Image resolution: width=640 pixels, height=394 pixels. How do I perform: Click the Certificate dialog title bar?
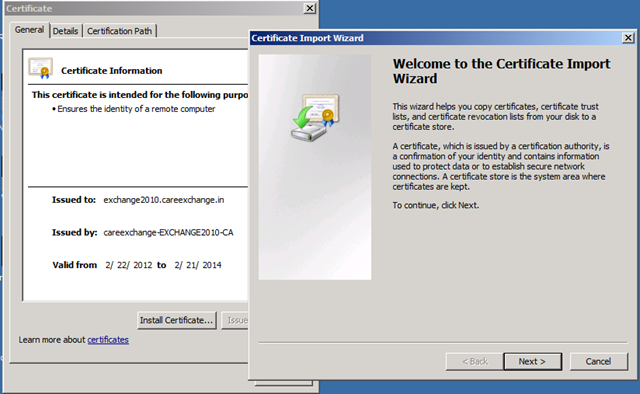[x=155, y=9]
